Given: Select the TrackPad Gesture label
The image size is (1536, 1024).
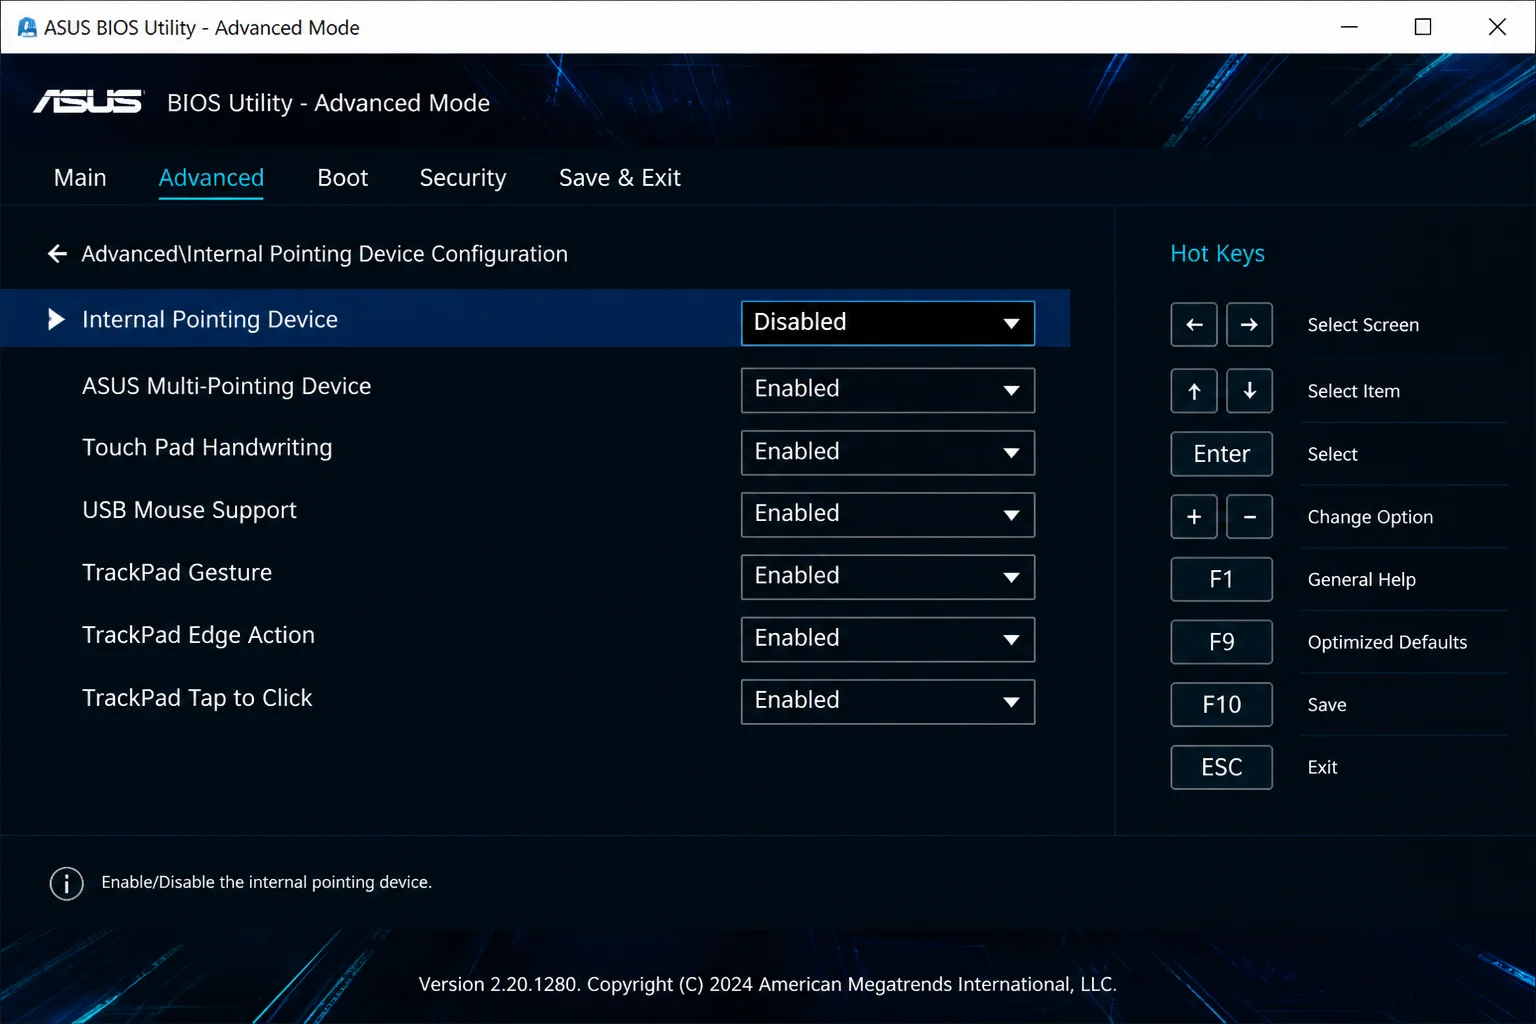Looking at the screenshot, I should [x=177, y=573].
